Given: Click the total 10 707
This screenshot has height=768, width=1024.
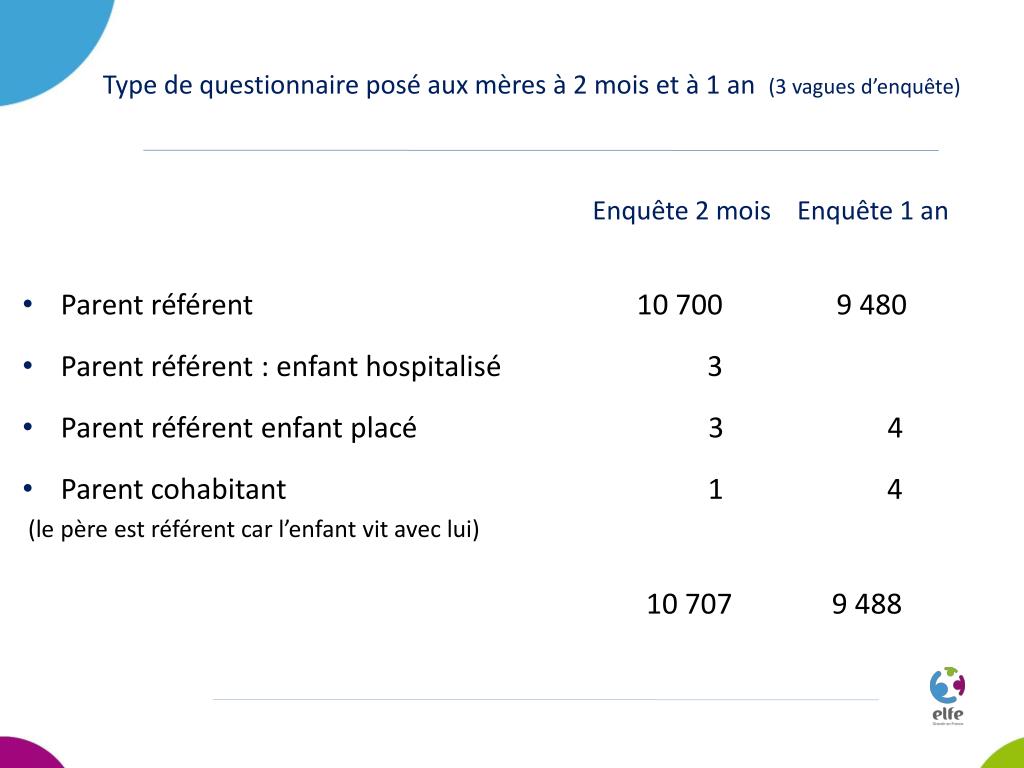Looking at the screenshot, I should [689, 604].
